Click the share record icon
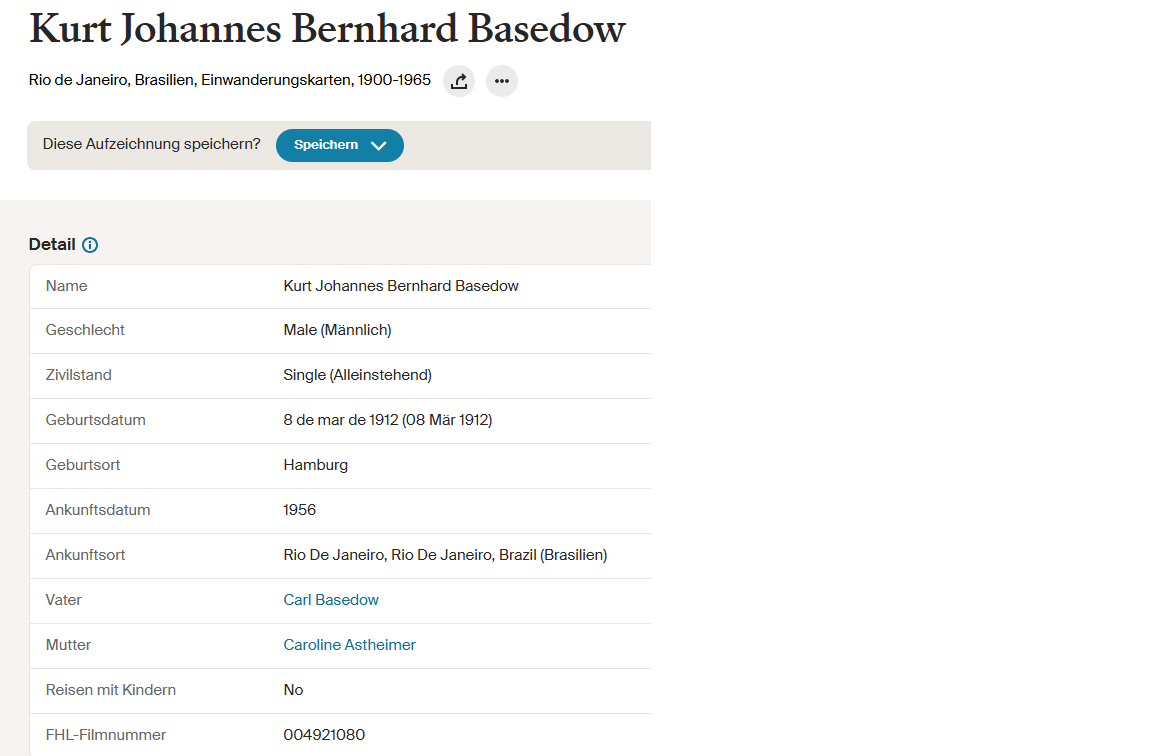Viewport: 1152px width, 756px height. tap(459, 81)
